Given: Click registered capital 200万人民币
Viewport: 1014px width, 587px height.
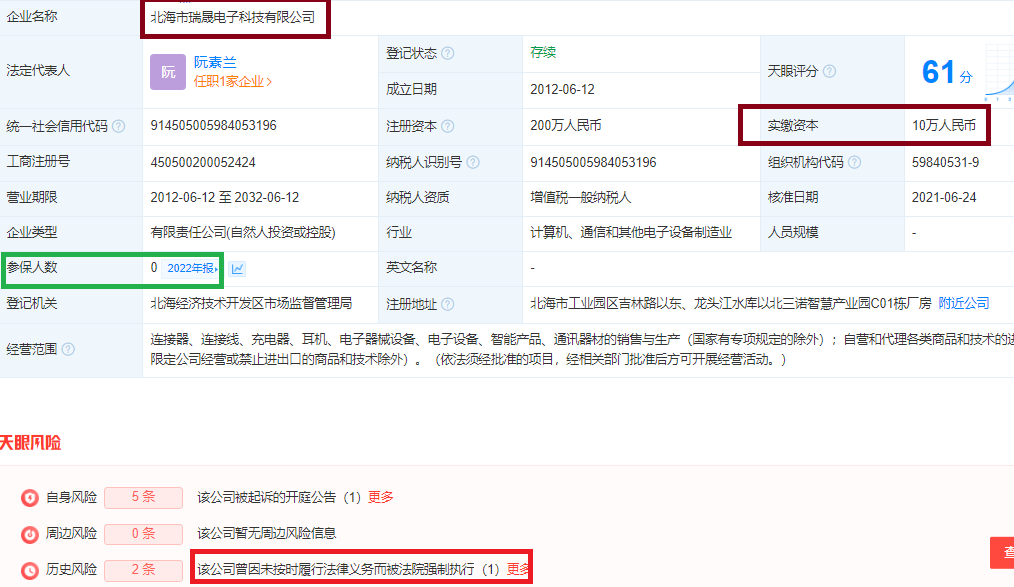Looking at the screenshot, I should 566,125.
